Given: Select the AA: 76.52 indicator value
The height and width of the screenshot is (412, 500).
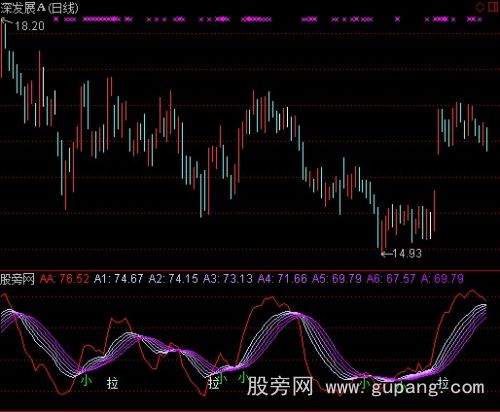Looking at the screenshot, I should click(x=65, y=279).
